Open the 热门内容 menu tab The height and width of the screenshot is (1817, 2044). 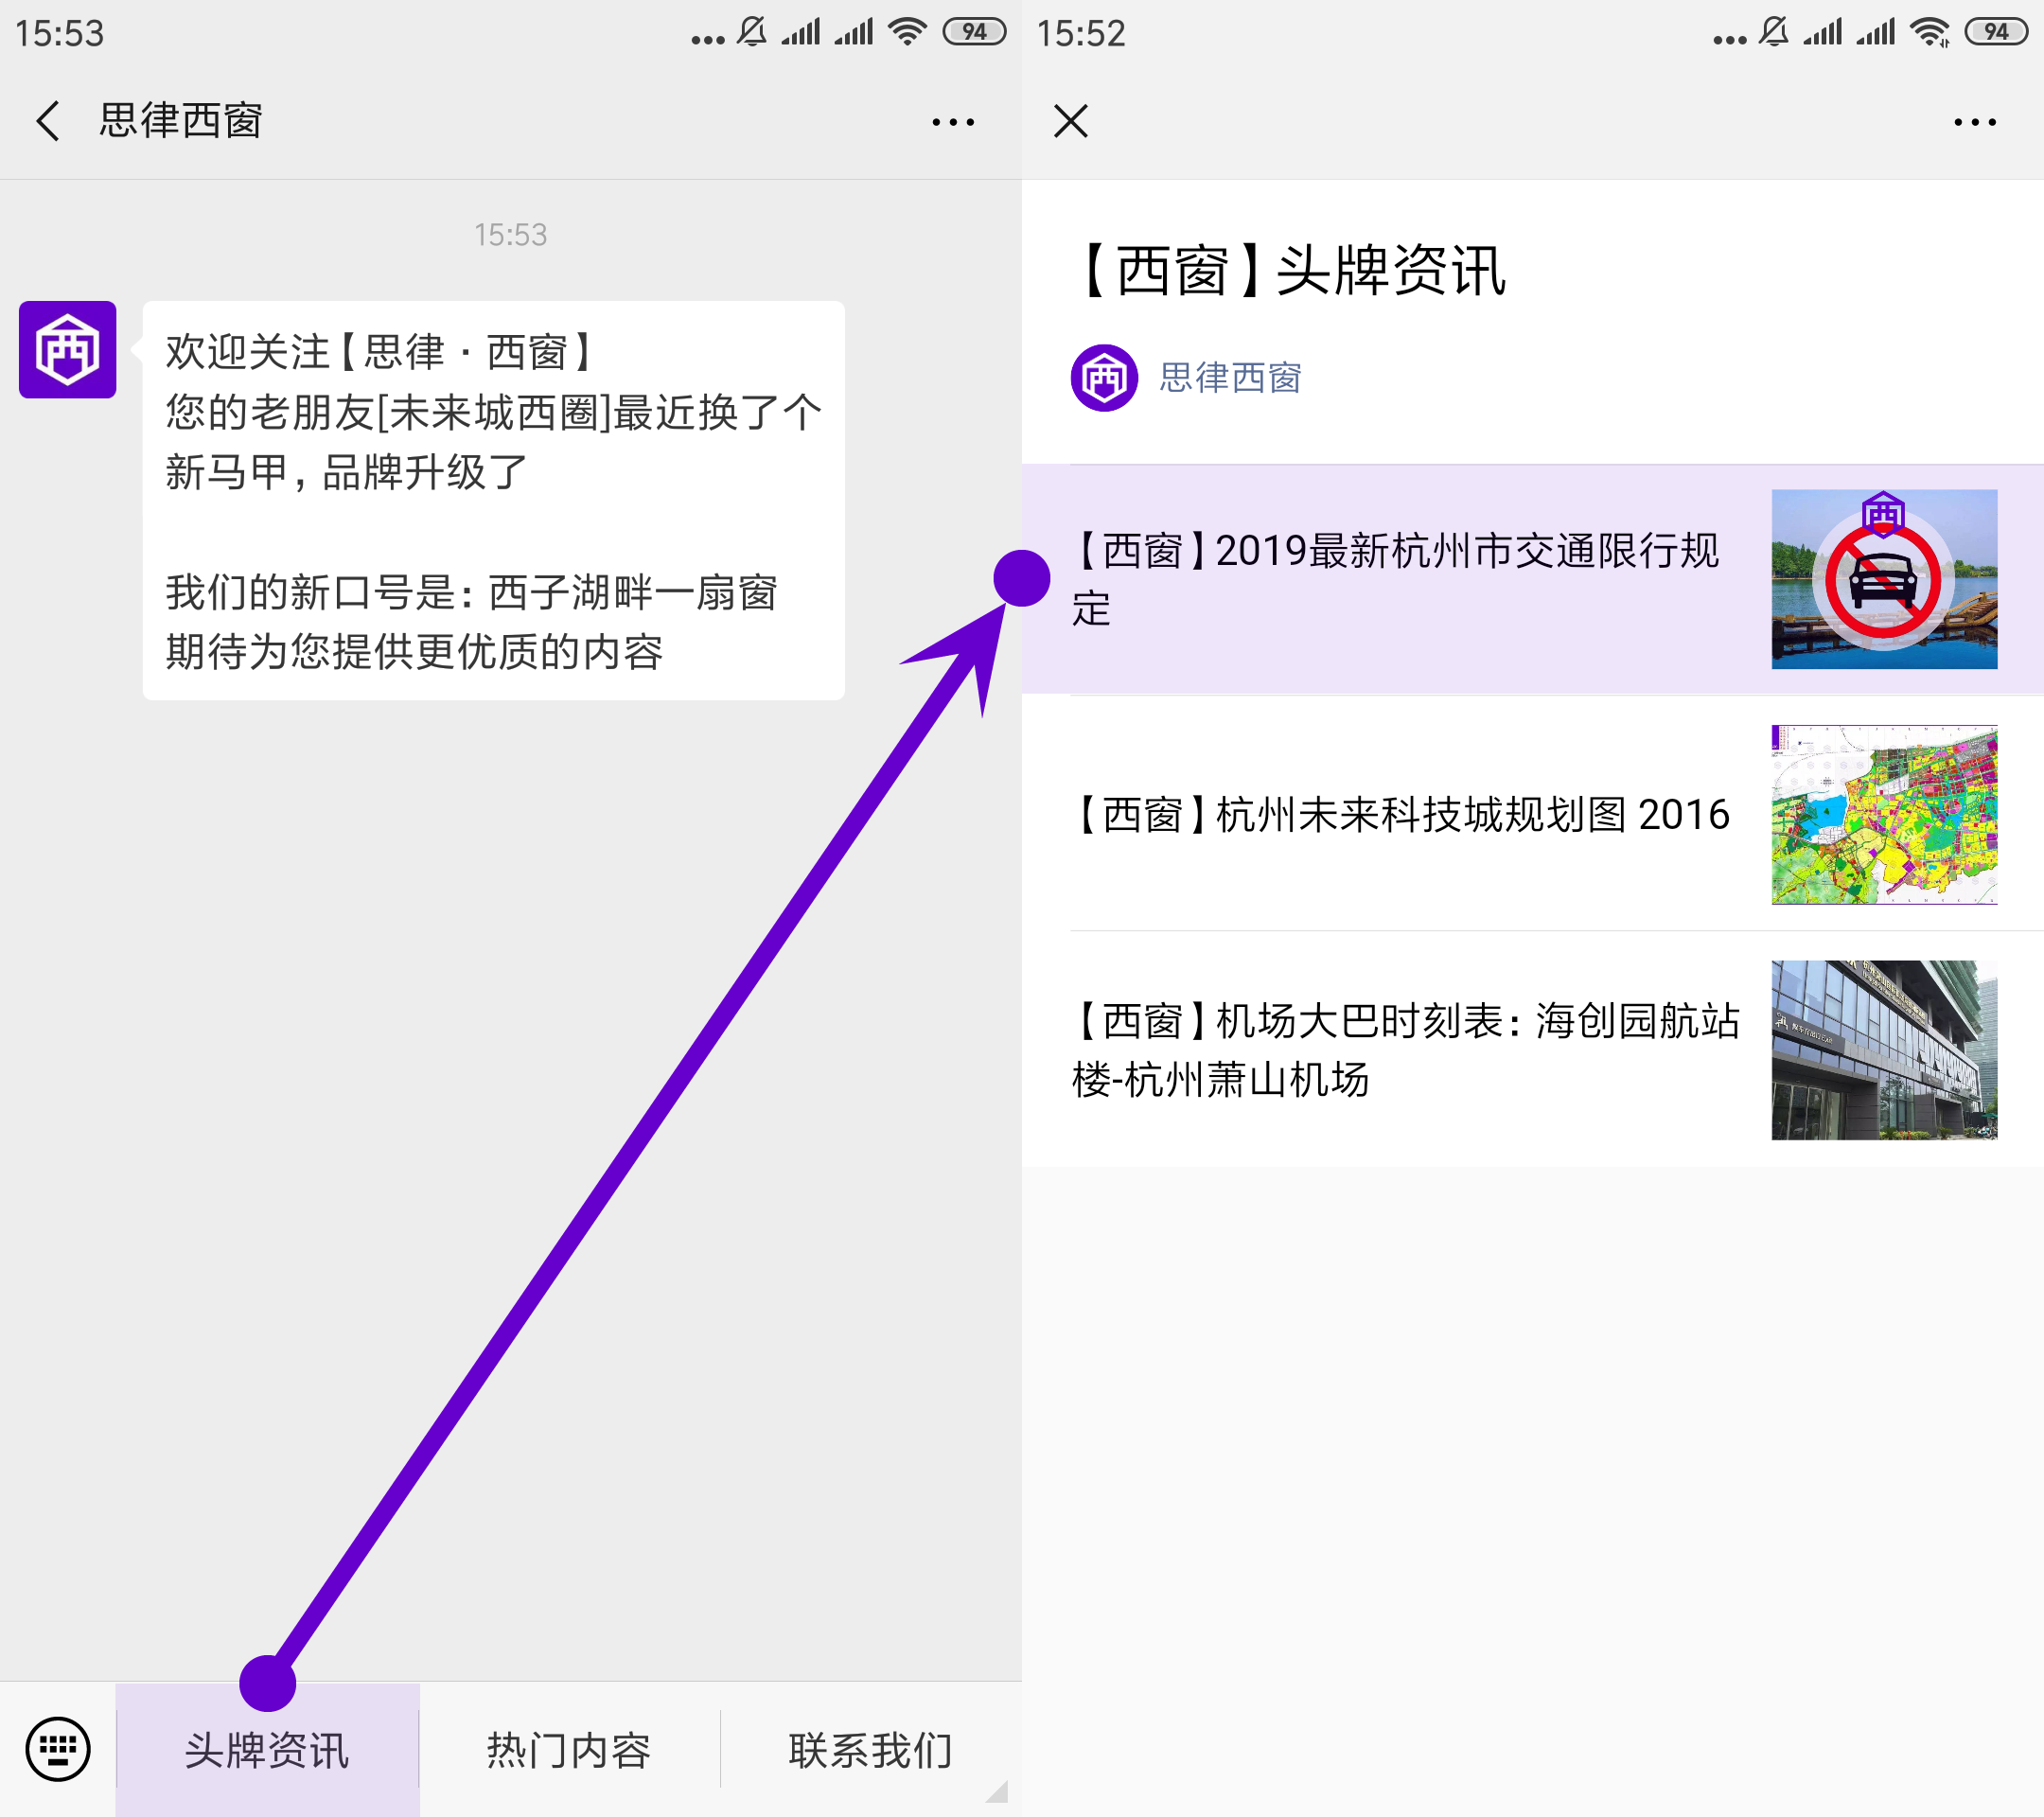pyautogui.click(x=568, y=1748)
